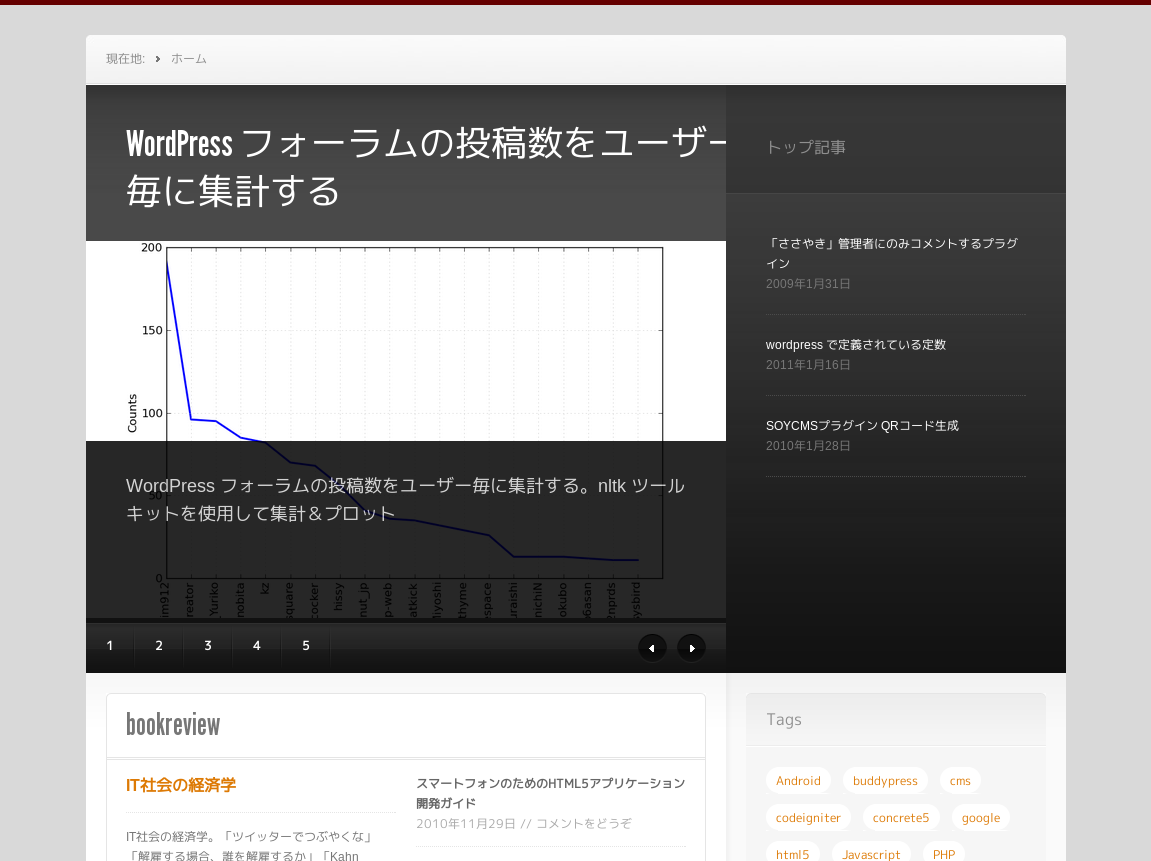Select the buddypress tag

885,781
